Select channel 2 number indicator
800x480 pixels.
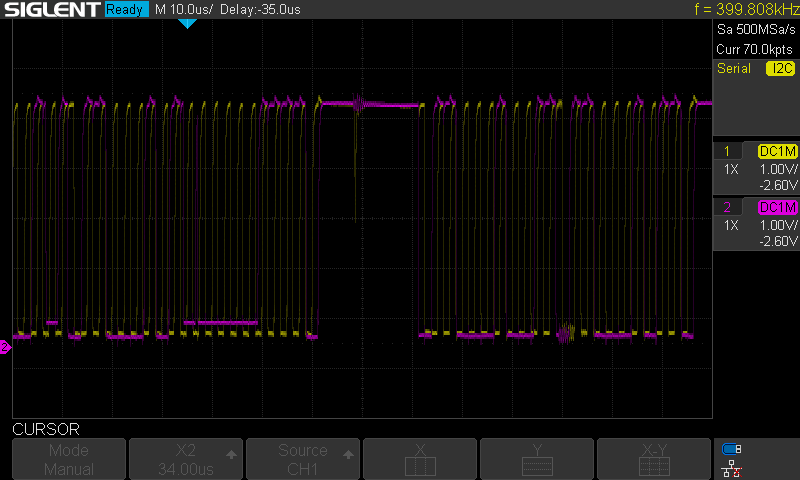[727, 207]
